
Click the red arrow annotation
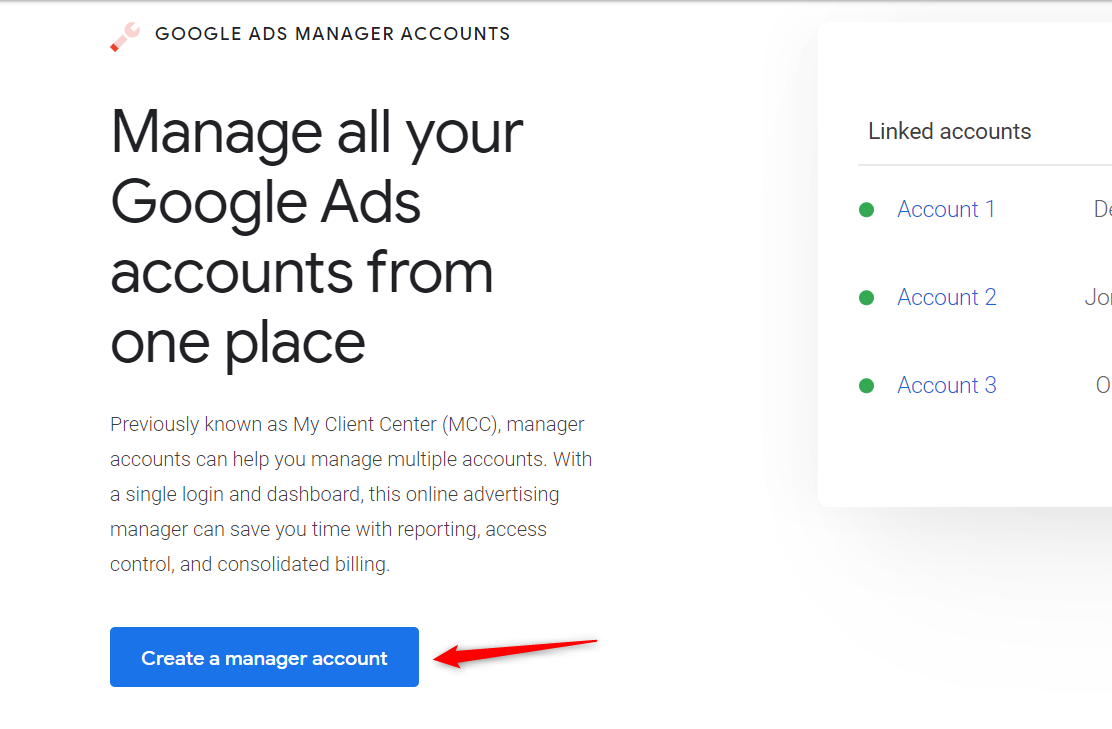pyautogui.click(x=516, y=652)
